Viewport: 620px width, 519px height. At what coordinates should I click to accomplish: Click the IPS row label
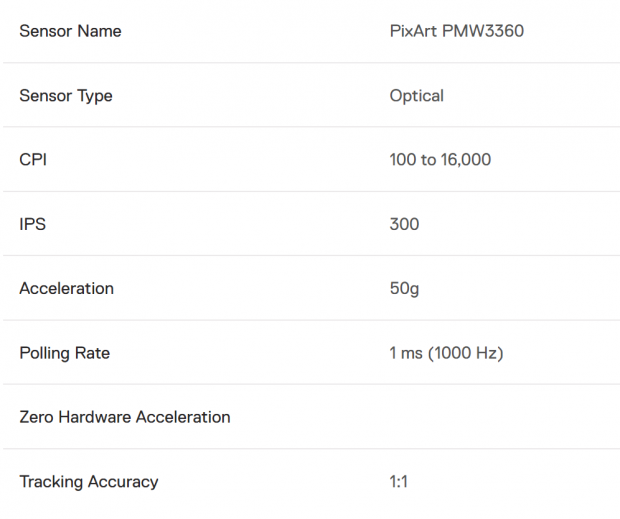(33, 224)
